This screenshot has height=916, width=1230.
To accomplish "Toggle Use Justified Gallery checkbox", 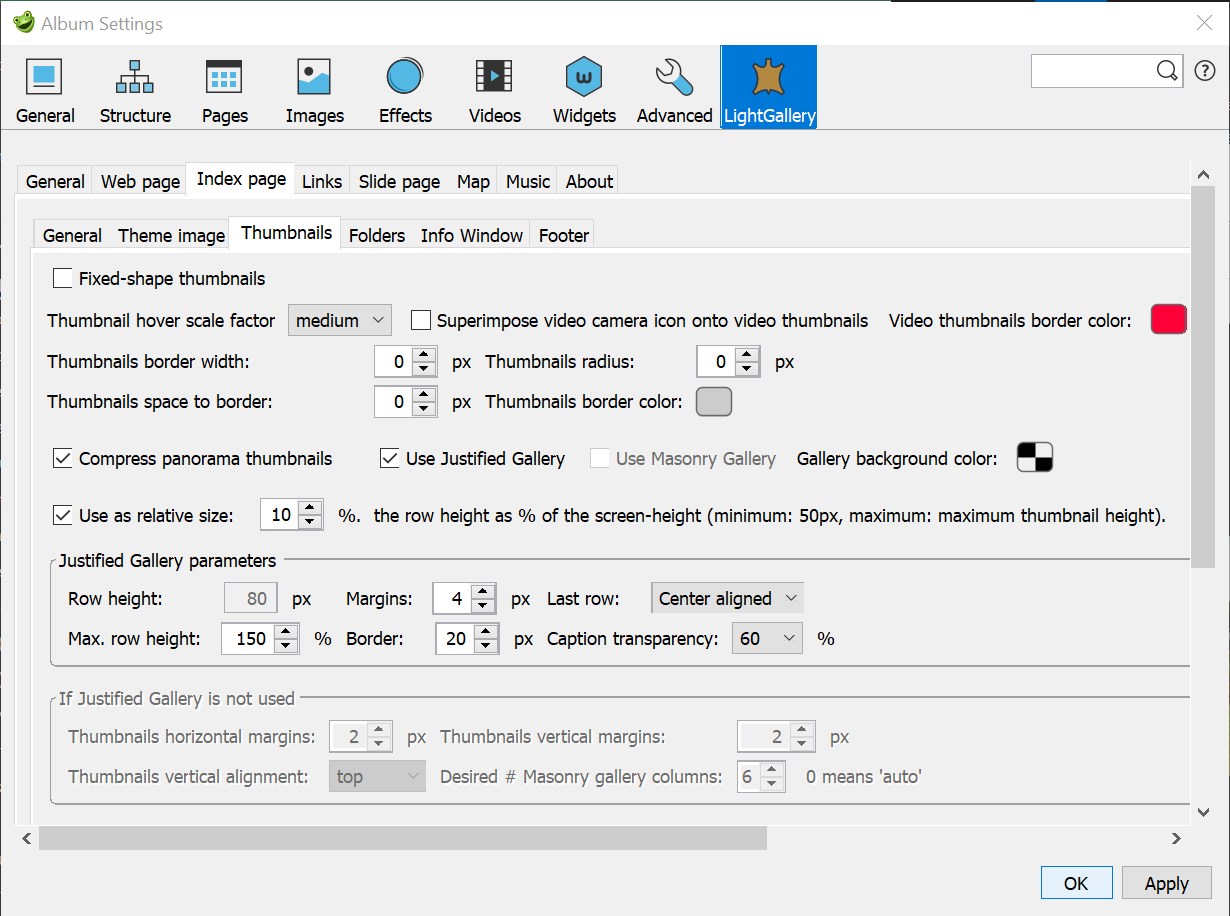I will coord(390,459).
